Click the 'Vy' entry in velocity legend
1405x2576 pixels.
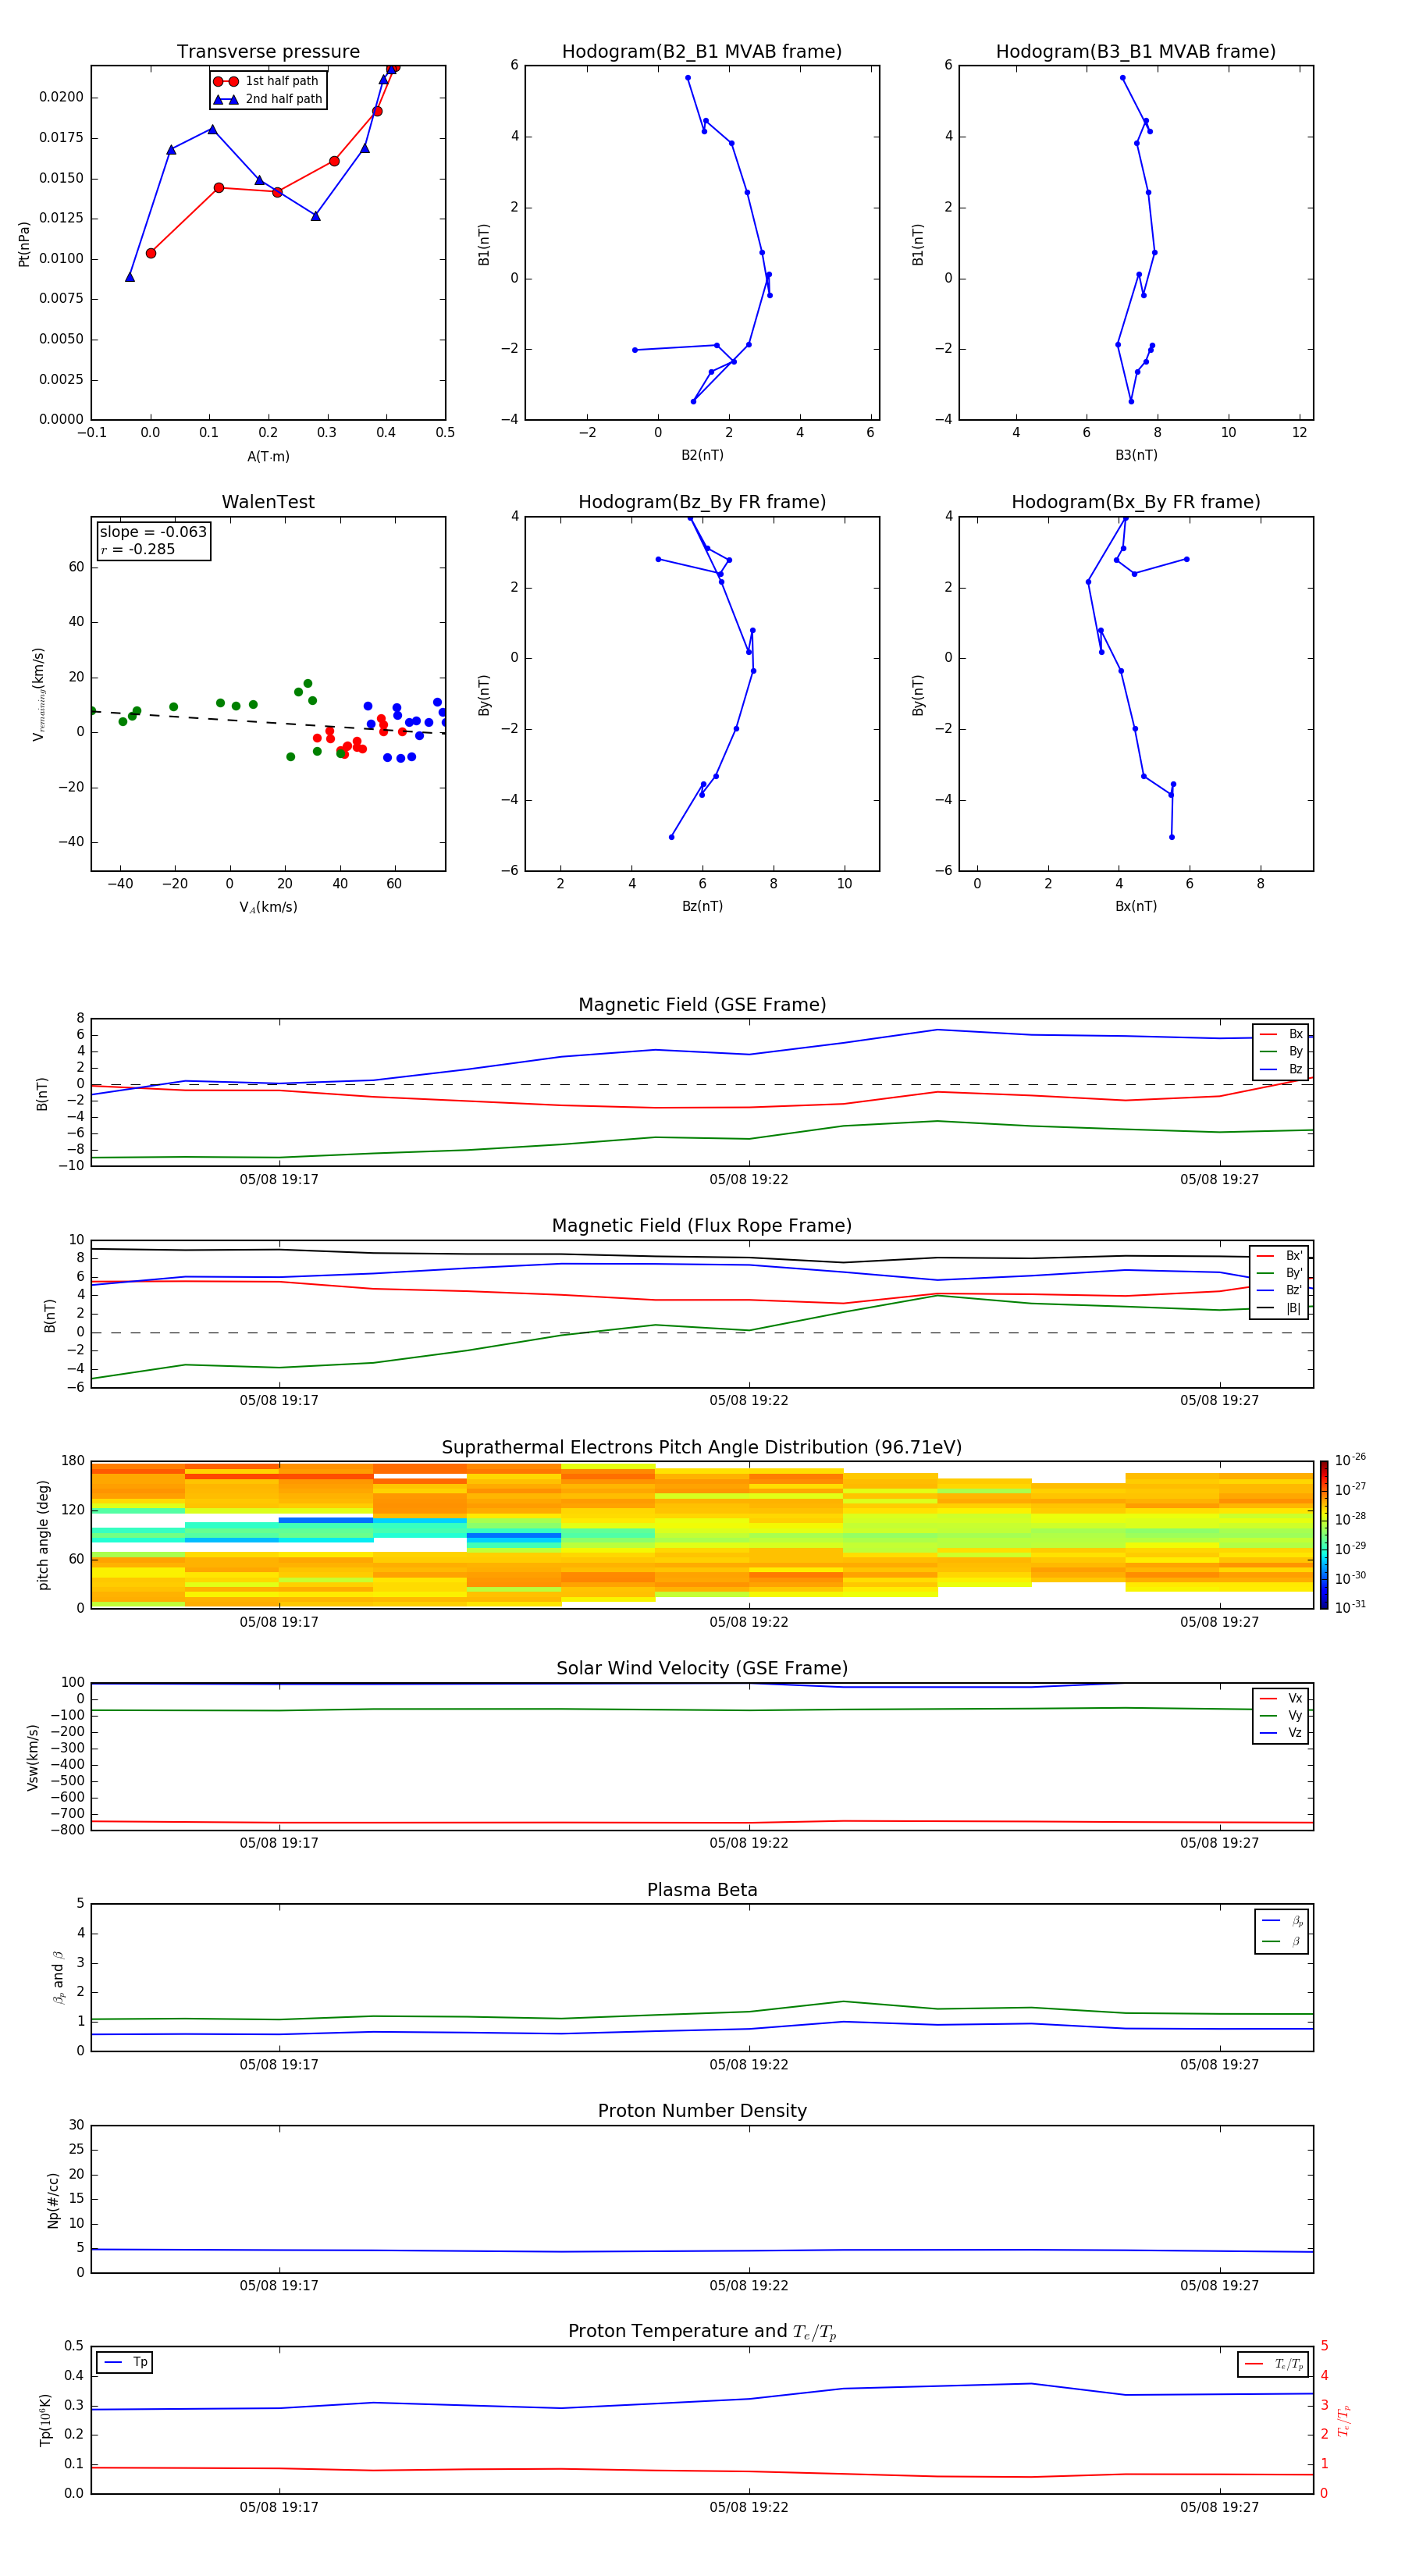point(1281,1715)
